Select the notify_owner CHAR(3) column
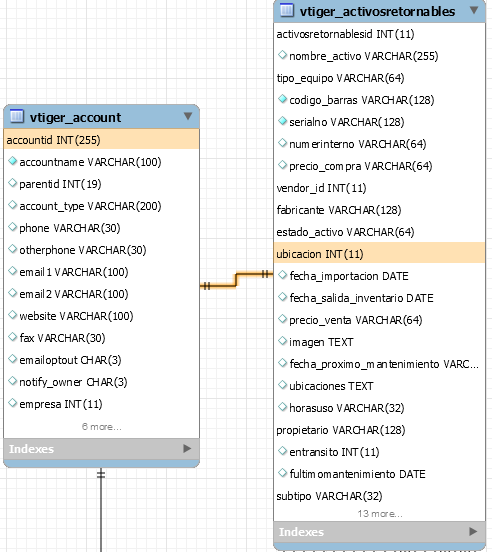492x553 pixels. click(102, 382)
